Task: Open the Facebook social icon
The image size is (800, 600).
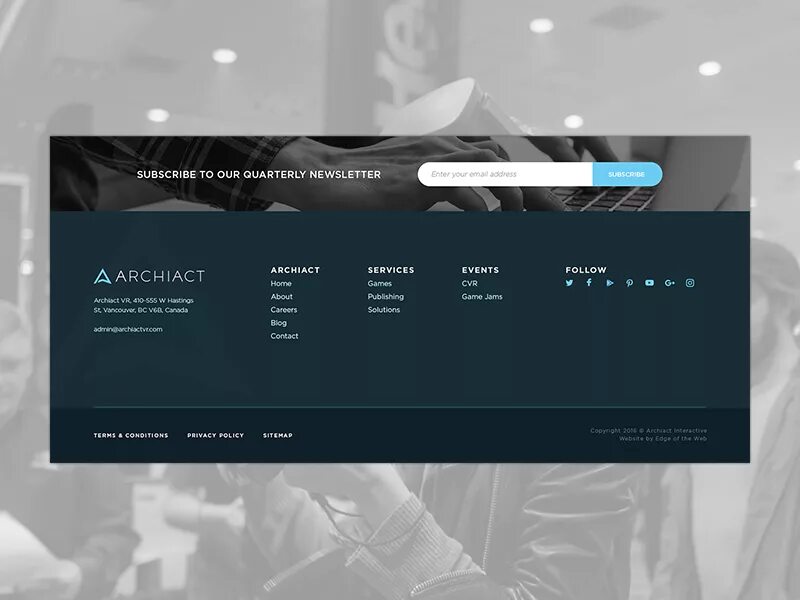Action: pyautogui.click(x=589, y=283)
